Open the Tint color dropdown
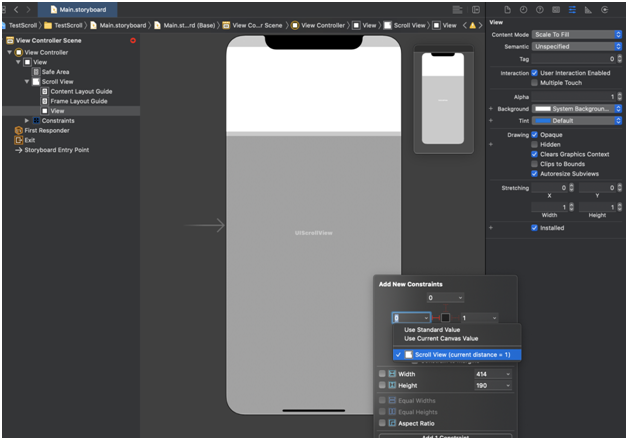The width and height of the screenshot is (628, 440). coord(577,121)
